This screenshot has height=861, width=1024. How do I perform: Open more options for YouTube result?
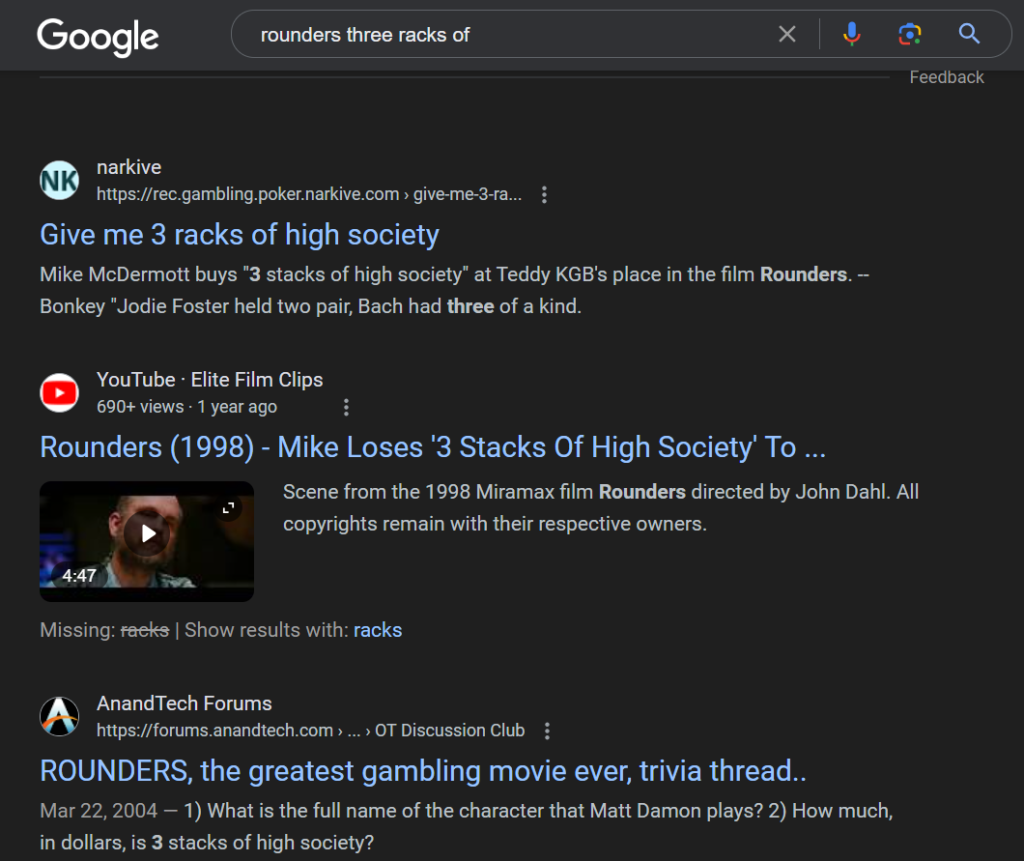tap(346, 407)
